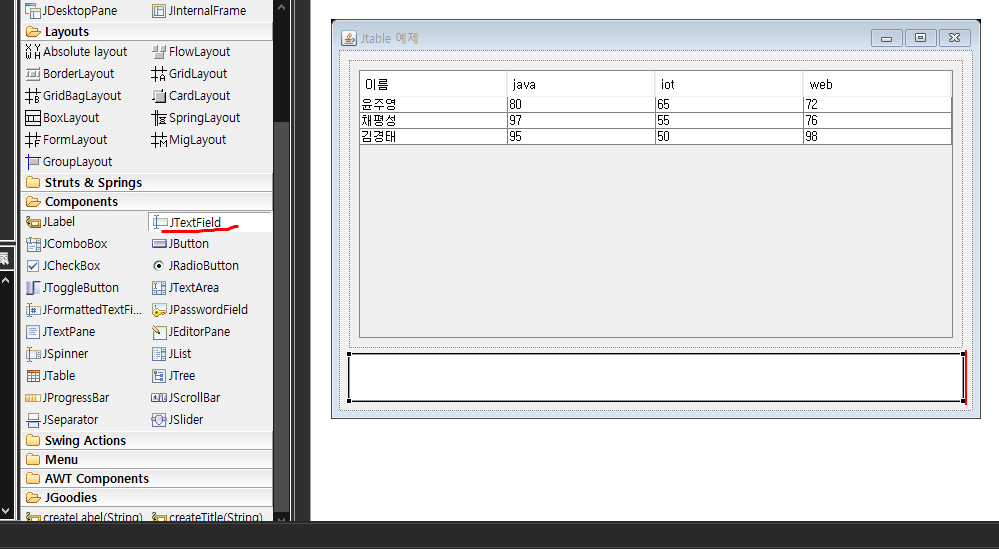The image size is (999, 549).
Task: Click the iot column header
Action: [729, 84]
